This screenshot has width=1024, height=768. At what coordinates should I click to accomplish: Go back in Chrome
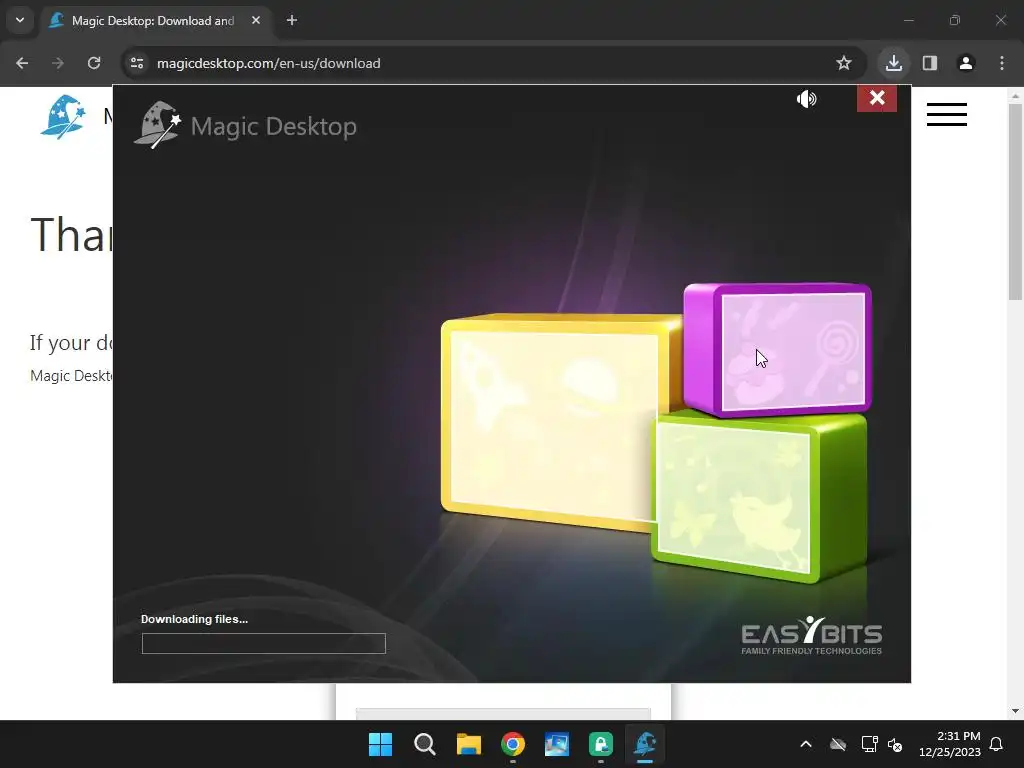tap(22, 63)
